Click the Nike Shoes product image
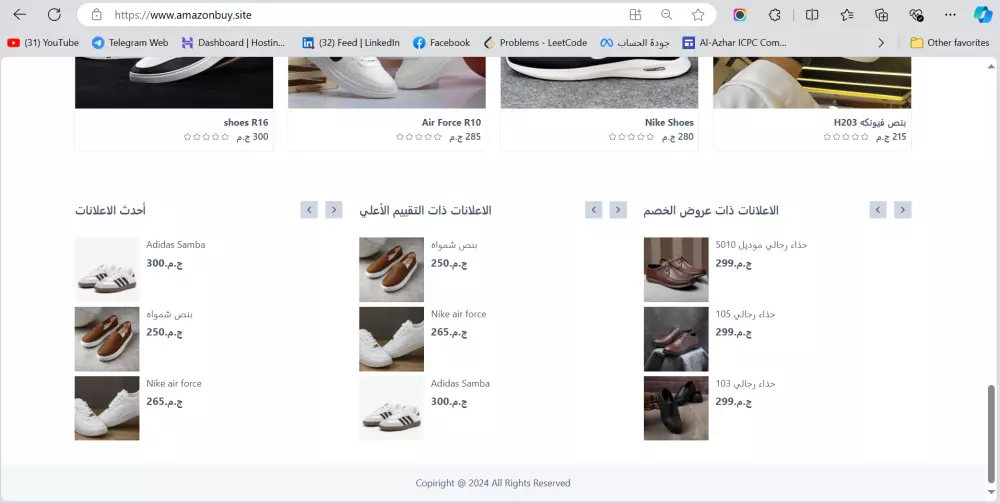The height and width of the screenshot is (503, 1000). click(599, 82)
